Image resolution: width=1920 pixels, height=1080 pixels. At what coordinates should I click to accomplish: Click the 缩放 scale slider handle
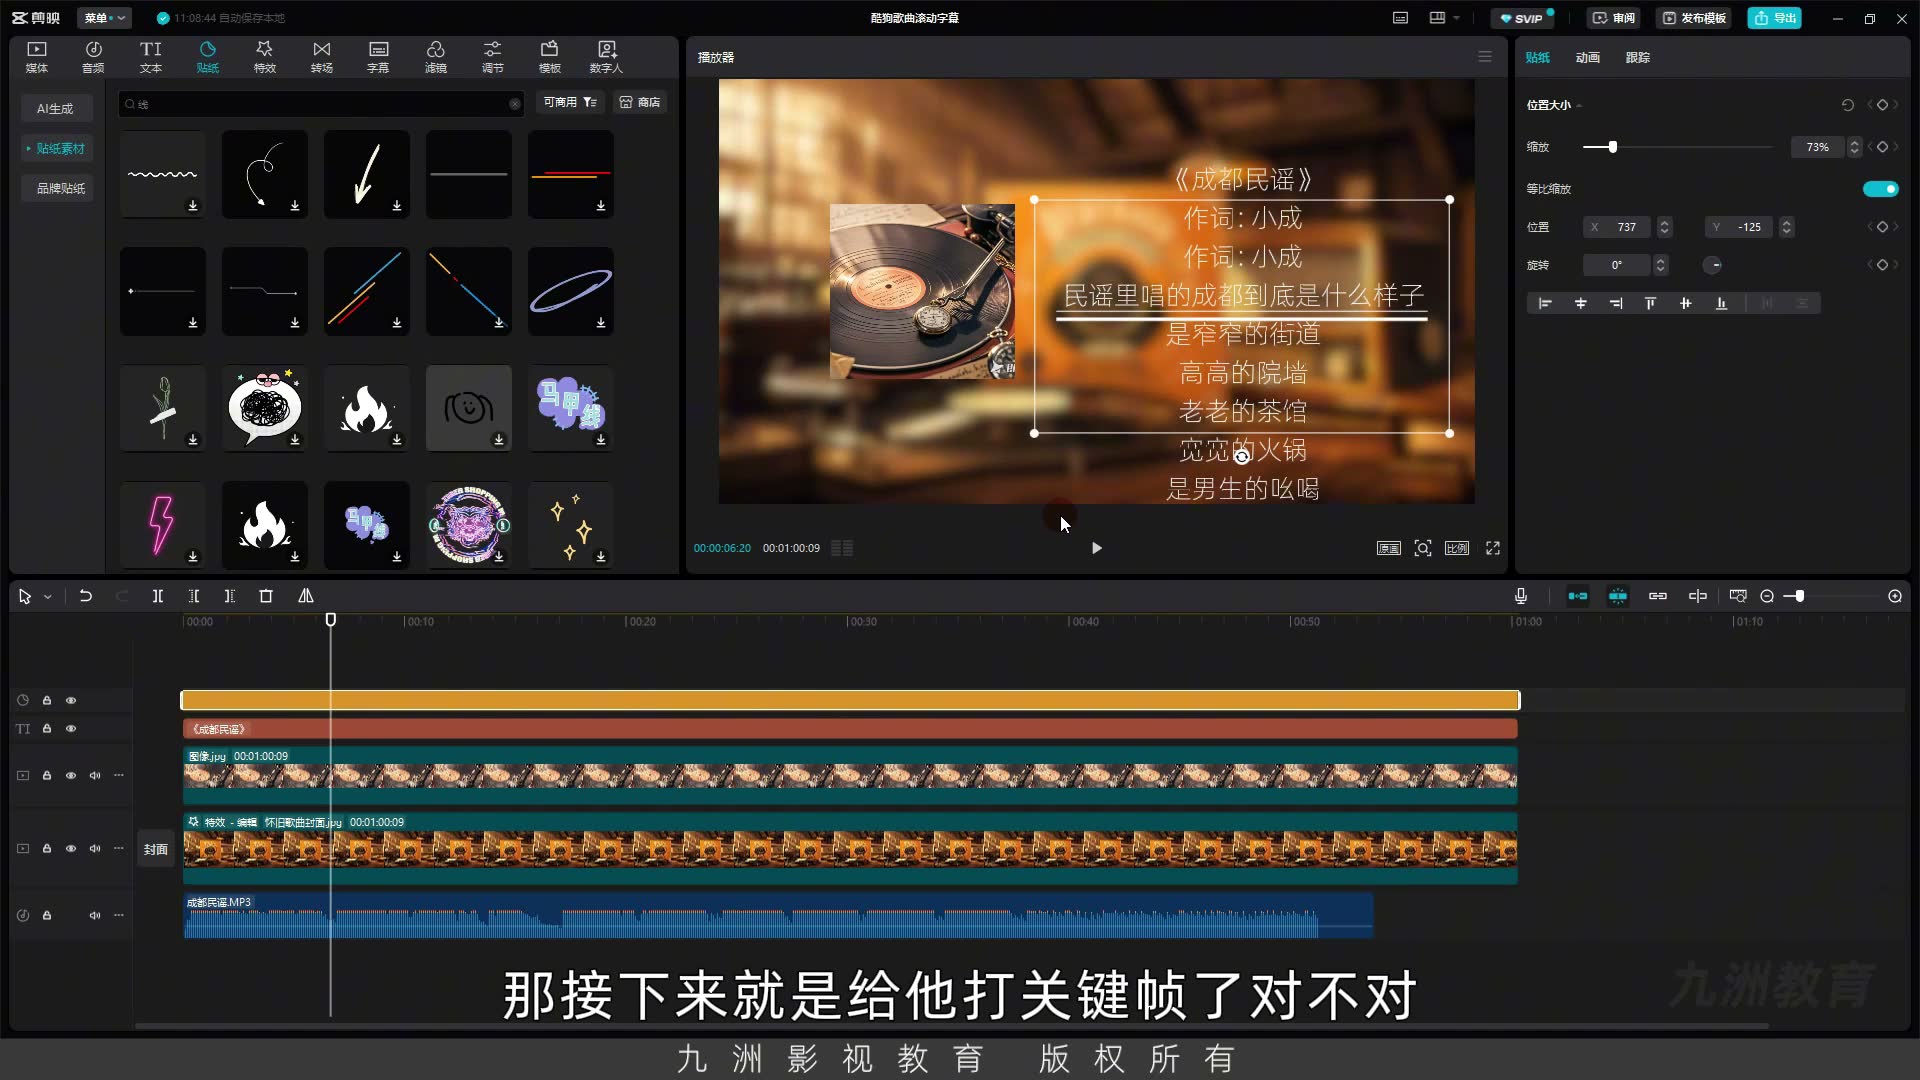pos(1613,147)
